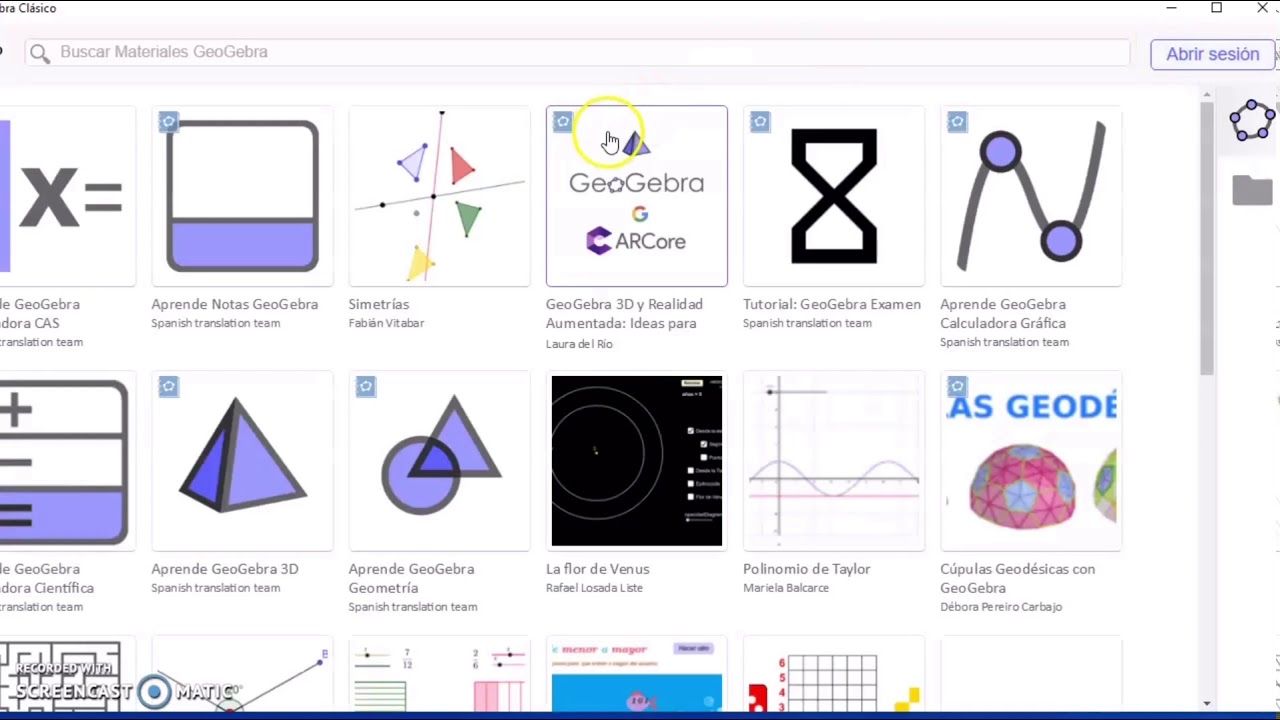Click the scrollbar up arrow
This screenshot has height=720, width=1280.
(1207, 94)
